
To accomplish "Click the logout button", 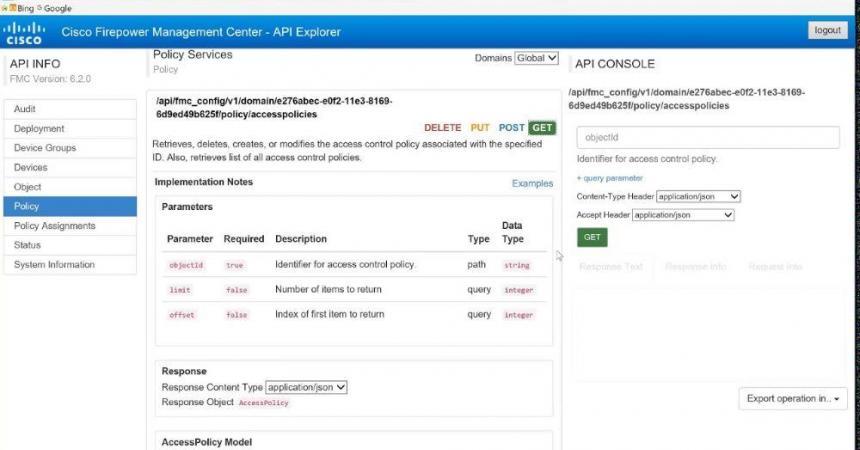I will click(x=827, y=30).
